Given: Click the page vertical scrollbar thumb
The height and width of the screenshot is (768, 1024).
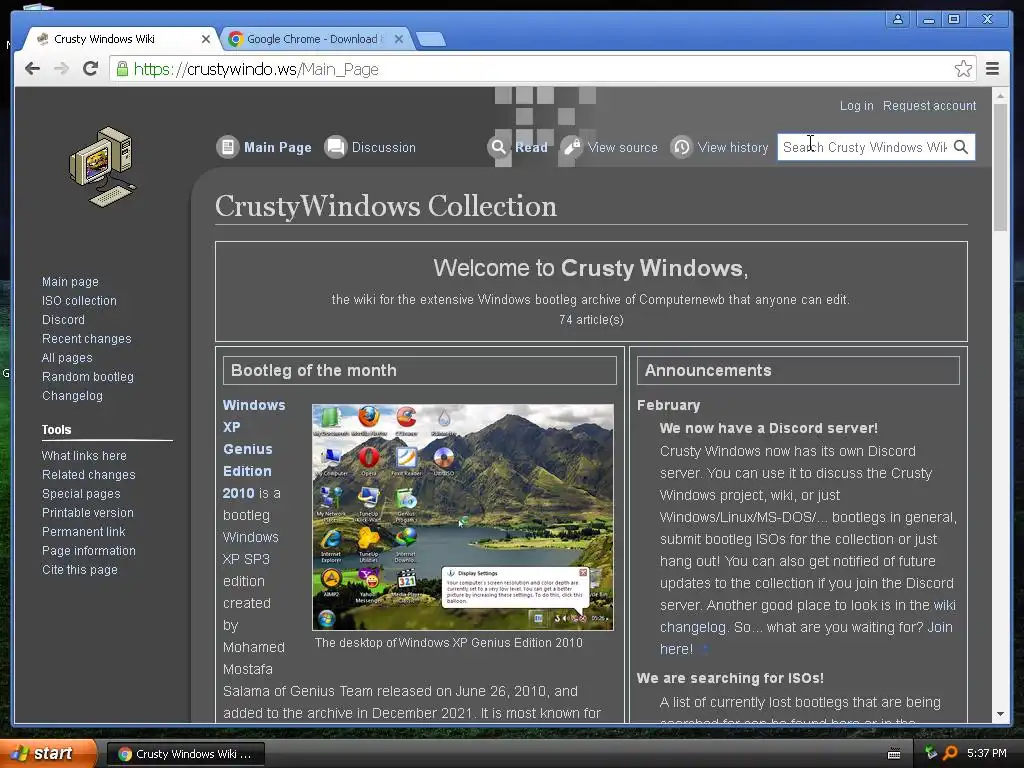Looking at the screenshot, I should pos(1000,167).
